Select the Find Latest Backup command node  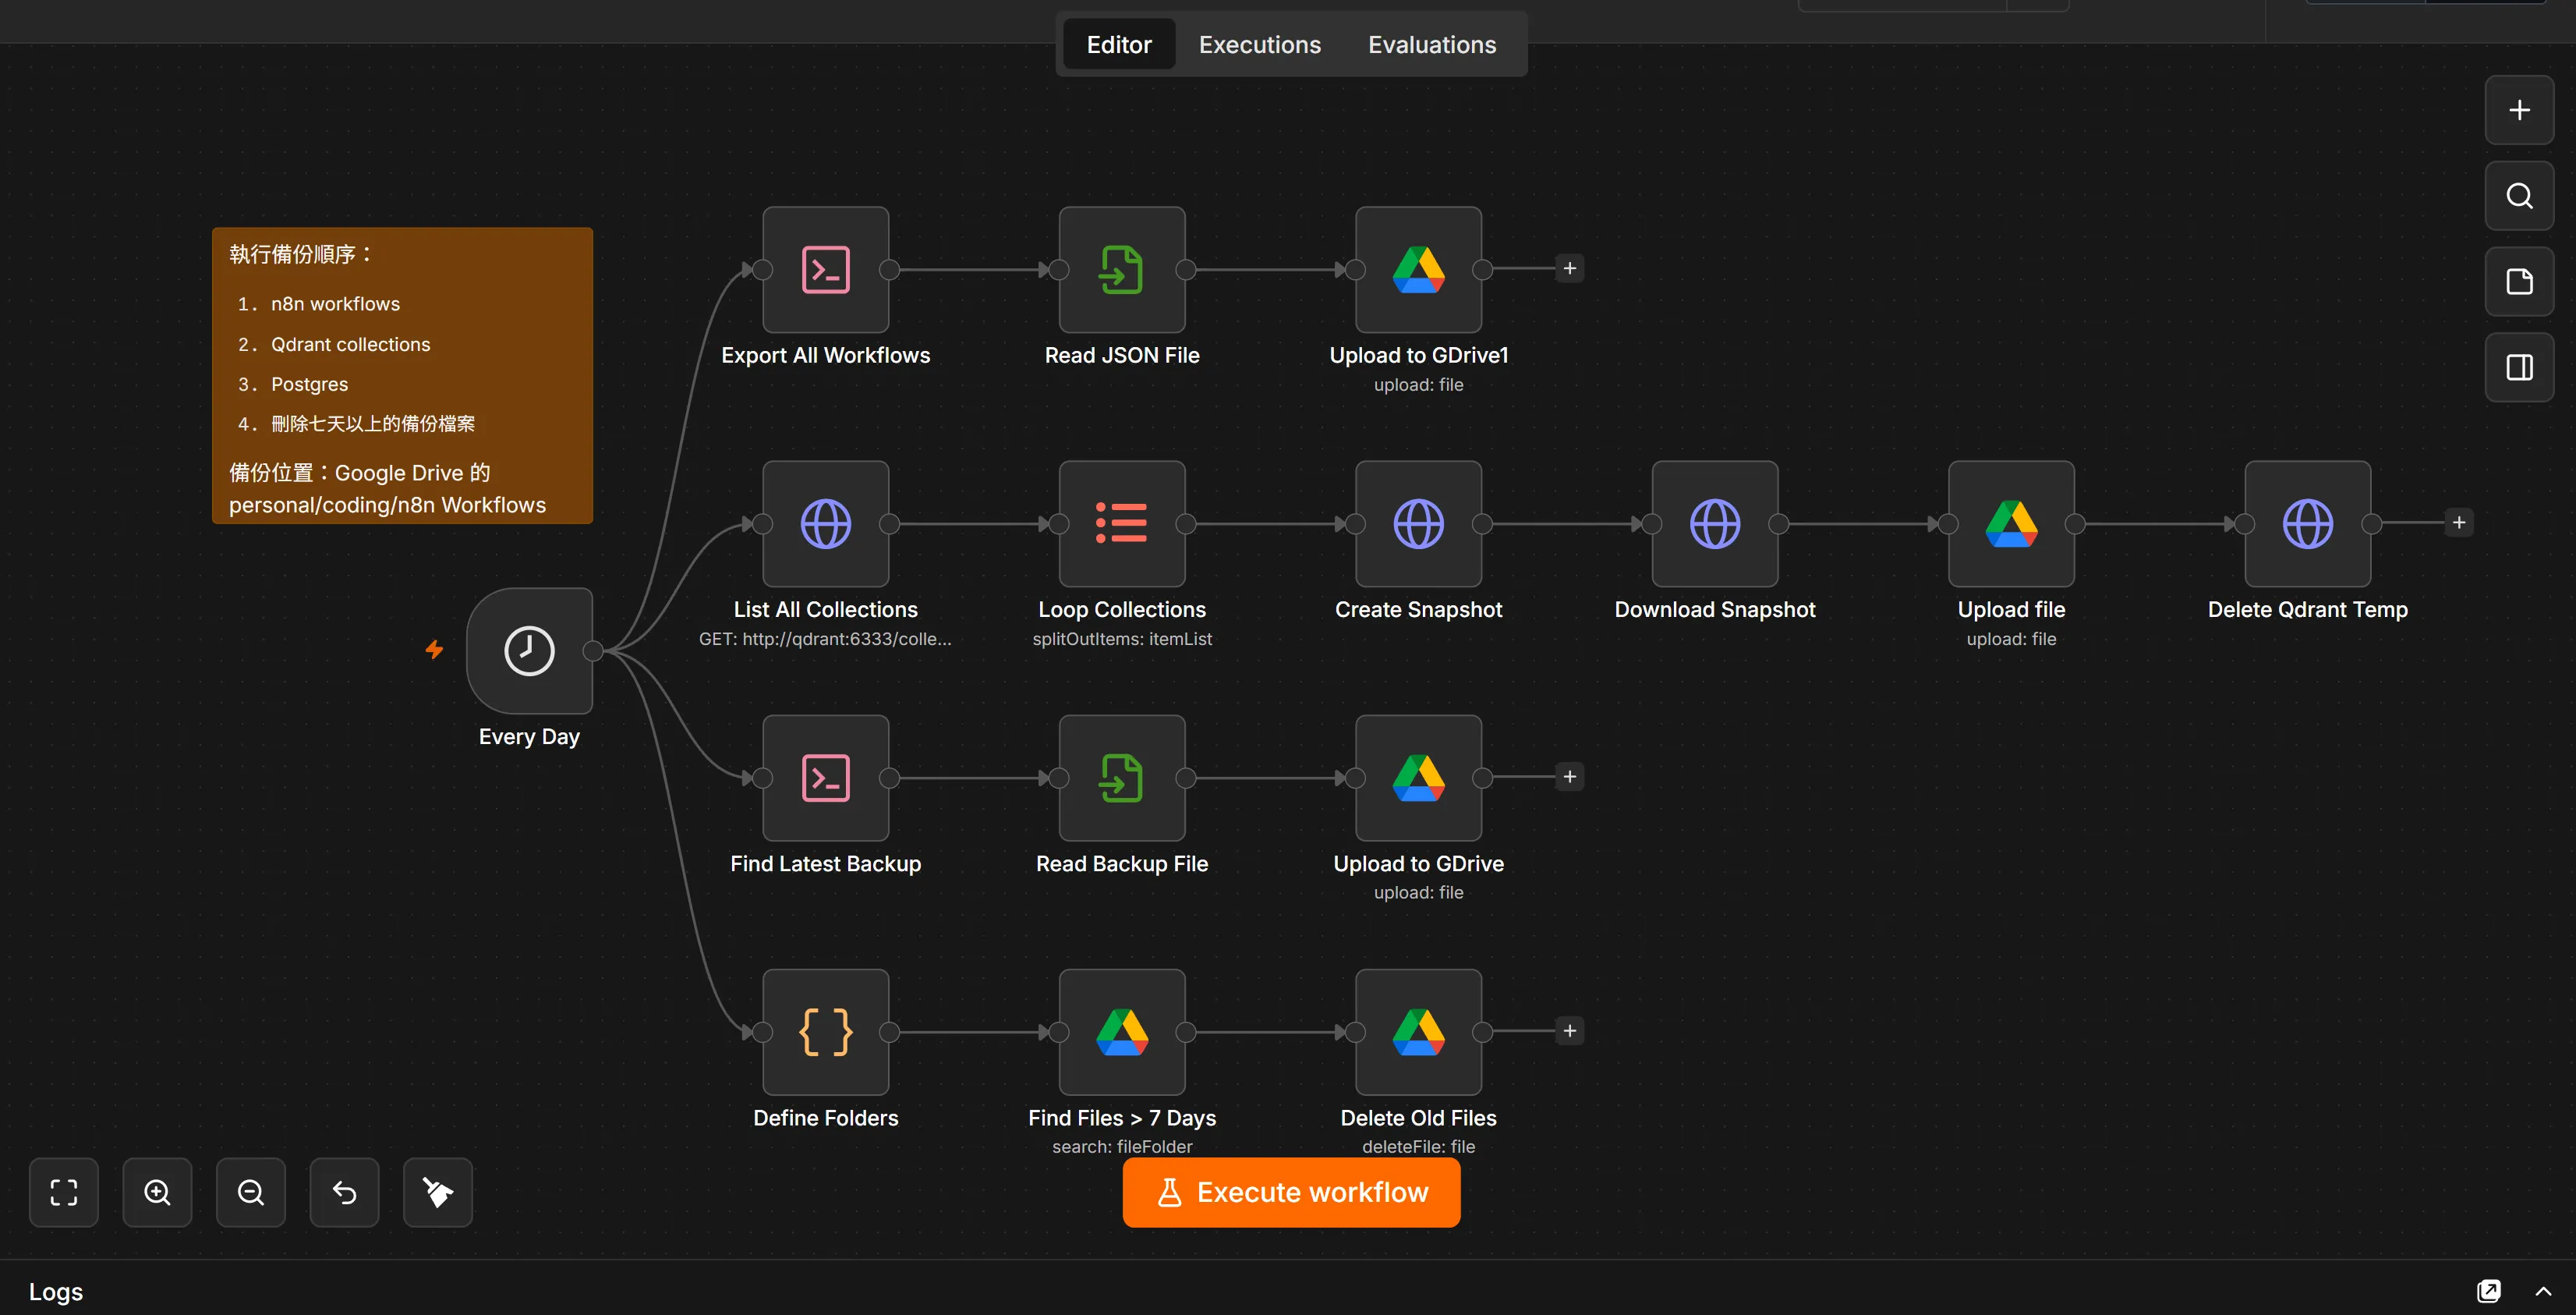pos(825,778)
